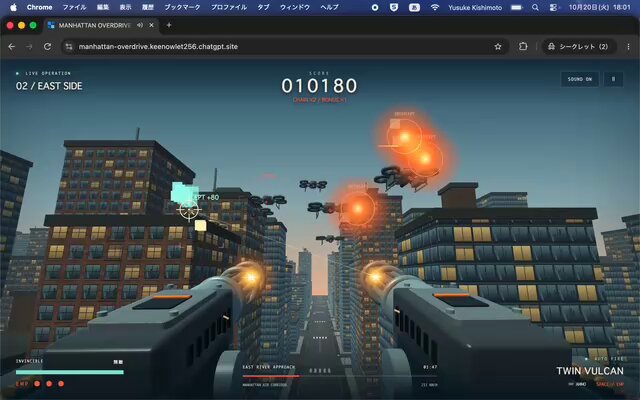Click the INVINCIBLE status label
The width and height of the screenshot is (640, 400).
29,361
